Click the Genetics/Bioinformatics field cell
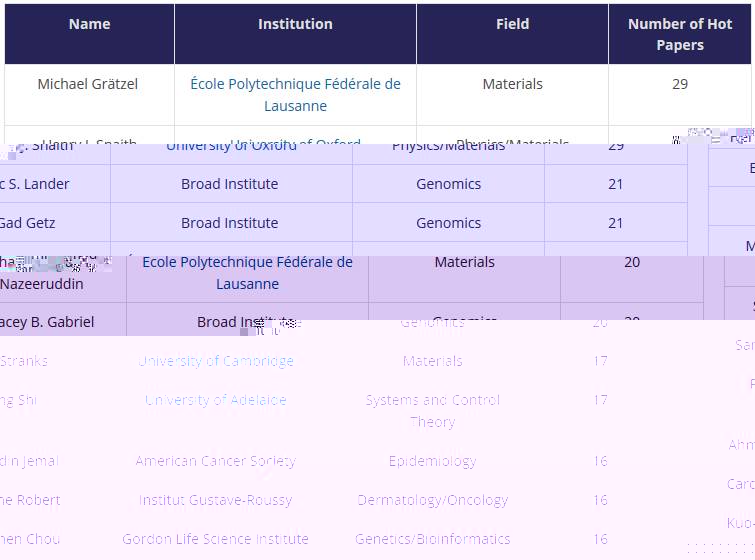The height and width of the screenshot is (560, 755). pos(432,539)
